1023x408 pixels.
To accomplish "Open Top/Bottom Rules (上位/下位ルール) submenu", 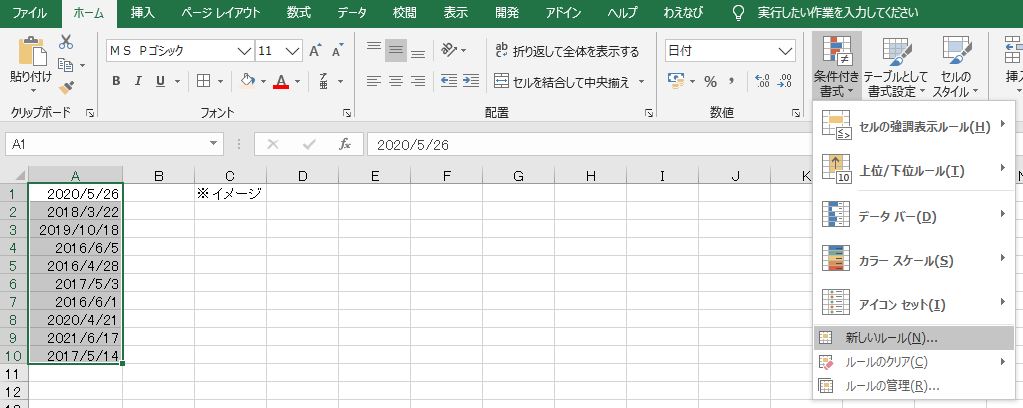I will 914,171.
